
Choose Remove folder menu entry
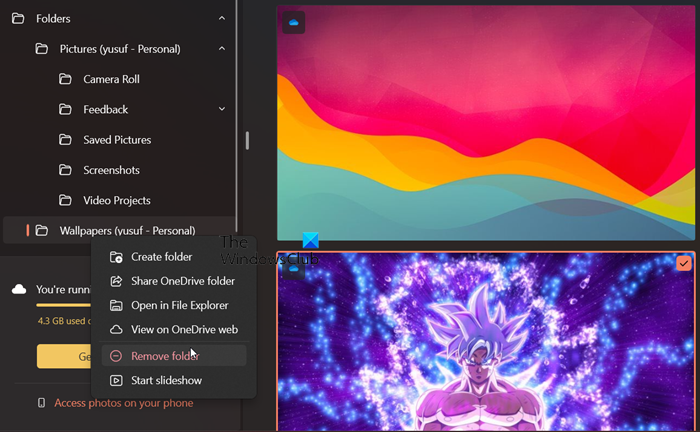(174, 356)
